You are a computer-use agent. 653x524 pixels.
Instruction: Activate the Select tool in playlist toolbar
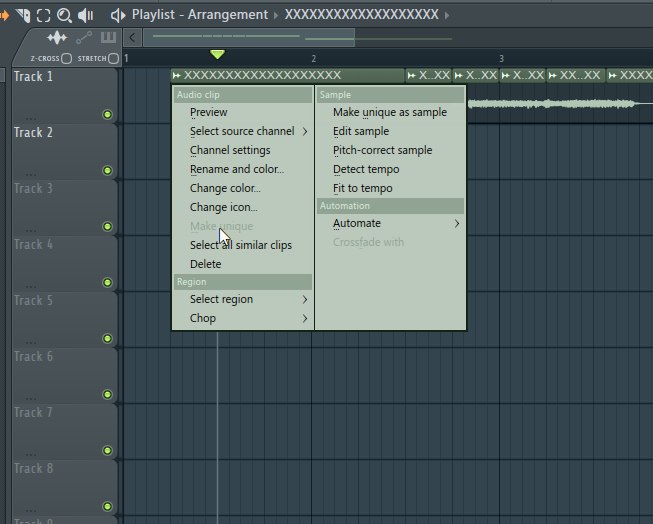43,15
